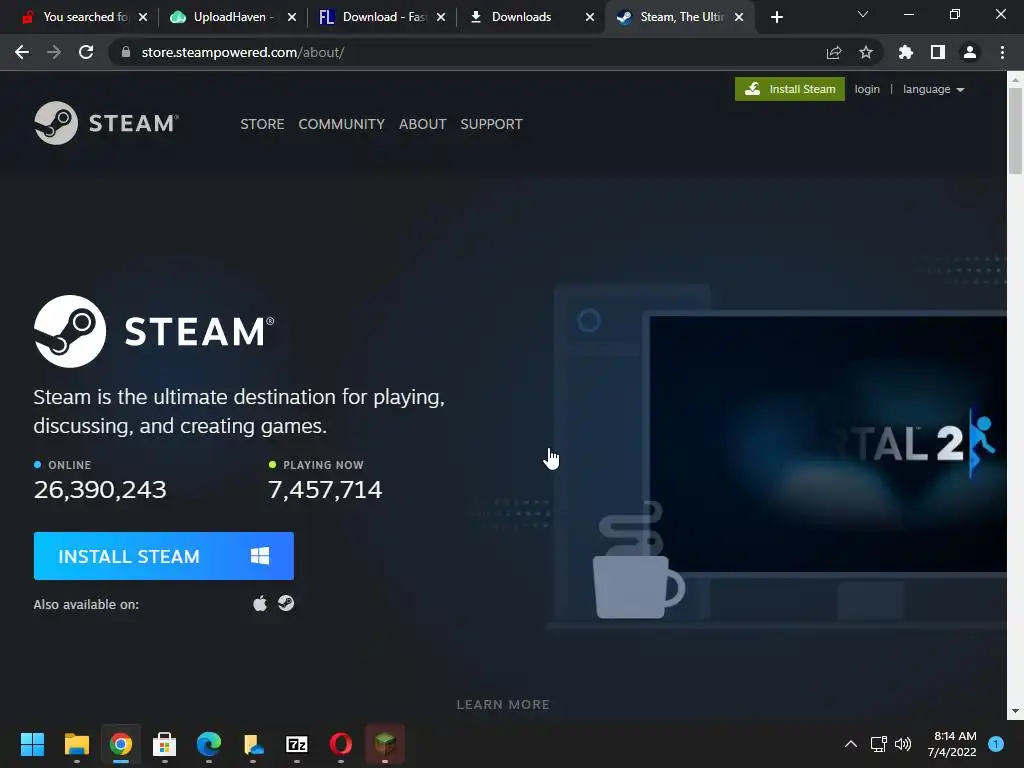Show hidden system tray icons
This screenshot has height=768, width=1024.
[851, 743]
